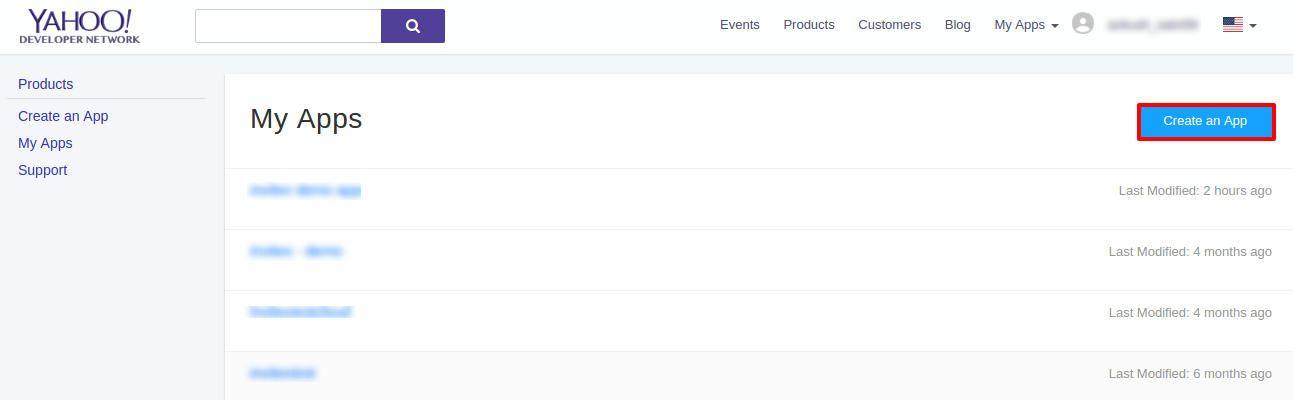Click the blue Create an App button
This screenshot has height=400, width=1293.
(x=1205, y=121)
